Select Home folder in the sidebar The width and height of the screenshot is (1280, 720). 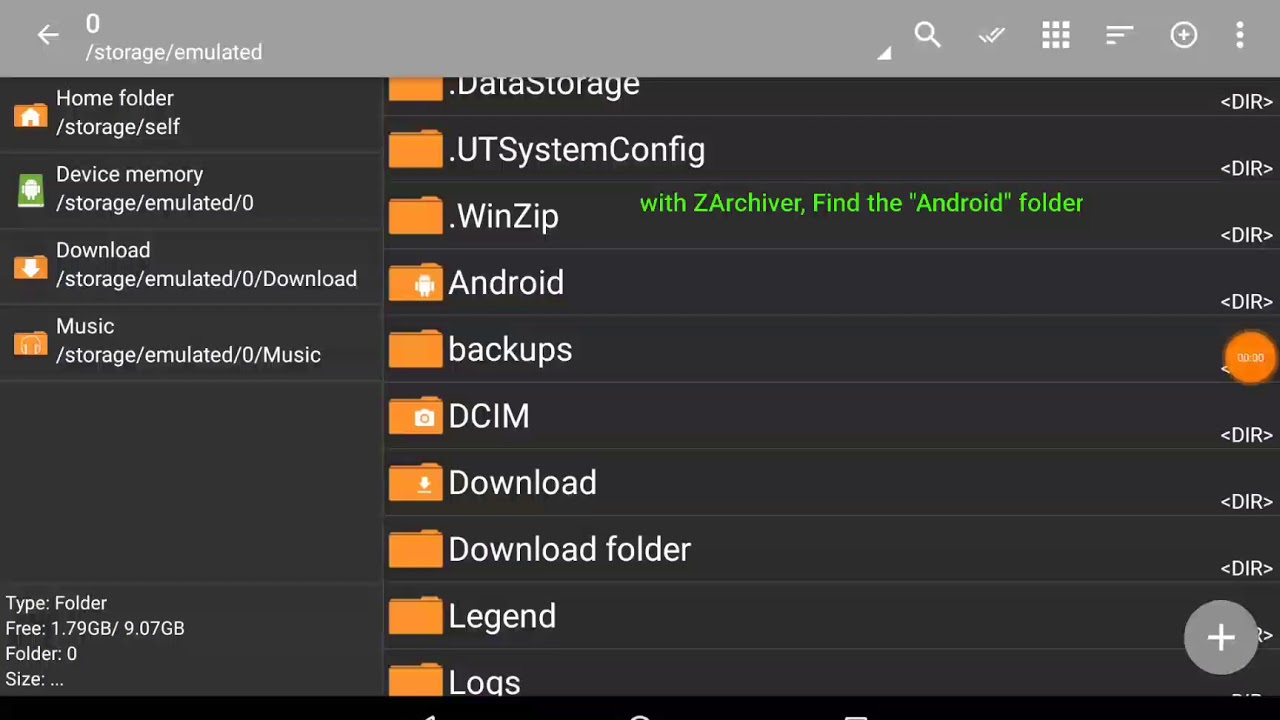117,113
